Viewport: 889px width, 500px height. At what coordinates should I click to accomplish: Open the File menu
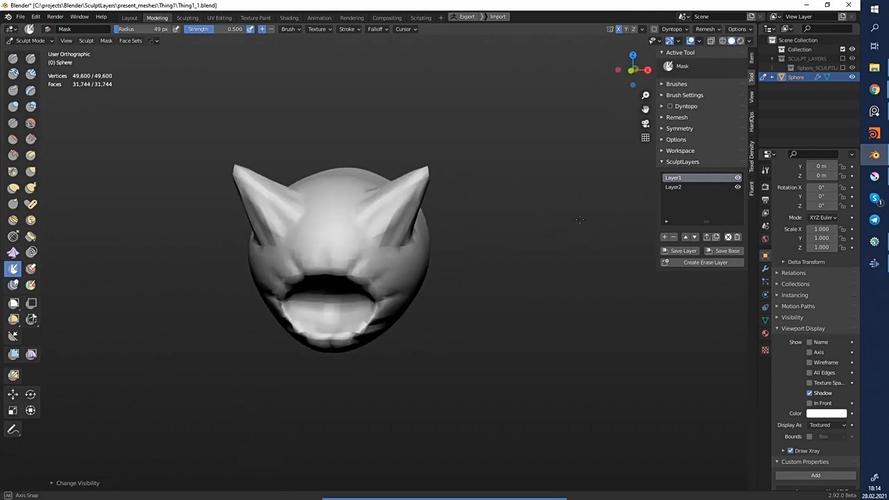pos(20,17)
